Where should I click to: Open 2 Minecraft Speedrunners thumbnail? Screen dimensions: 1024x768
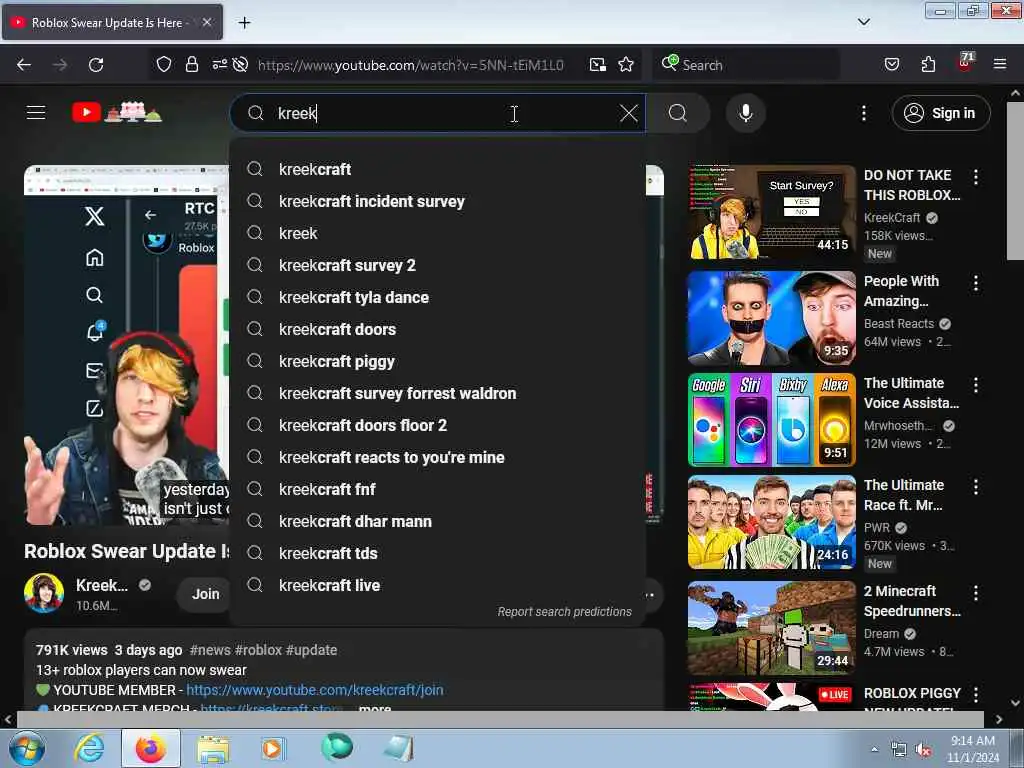(x=771, y=628)
